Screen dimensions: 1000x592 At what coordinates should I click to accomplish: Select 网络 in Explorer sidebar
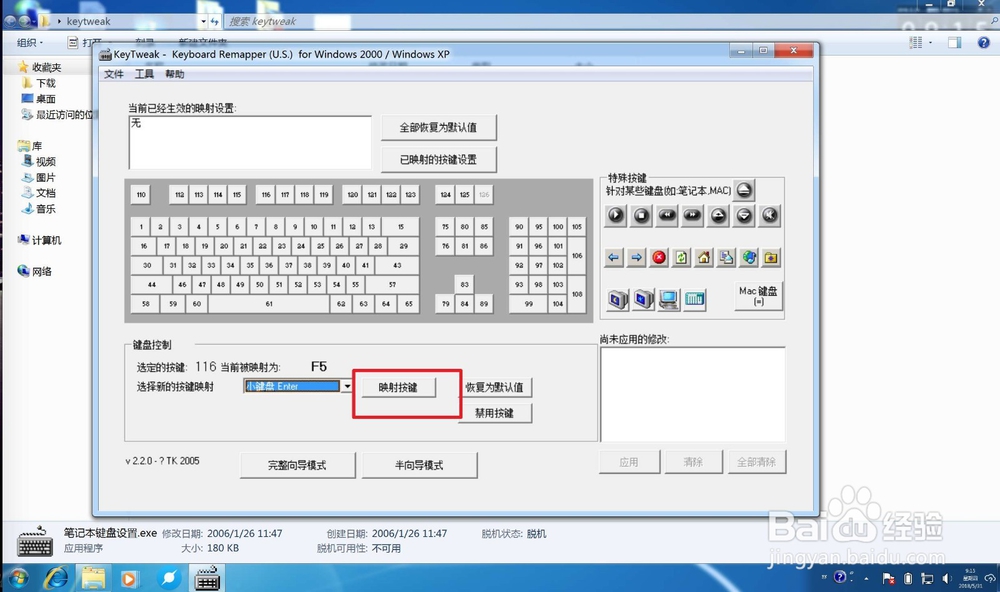42,271
